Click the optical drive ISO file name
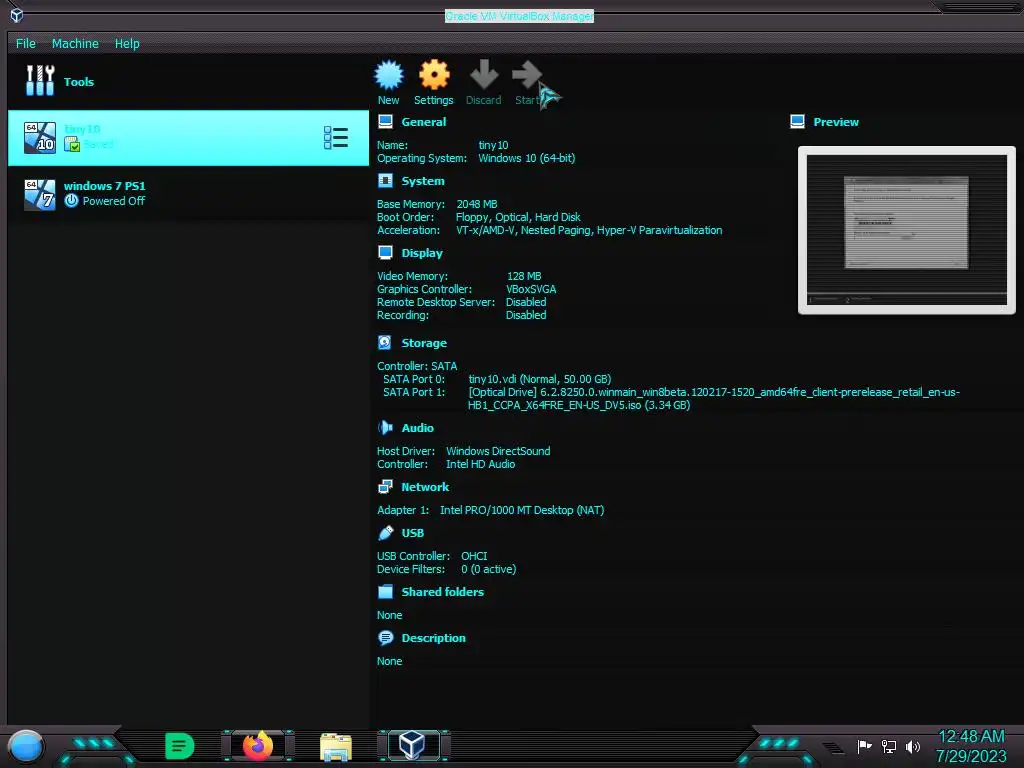Screen dimensions: 1024x768 click(x=714, y=398)
